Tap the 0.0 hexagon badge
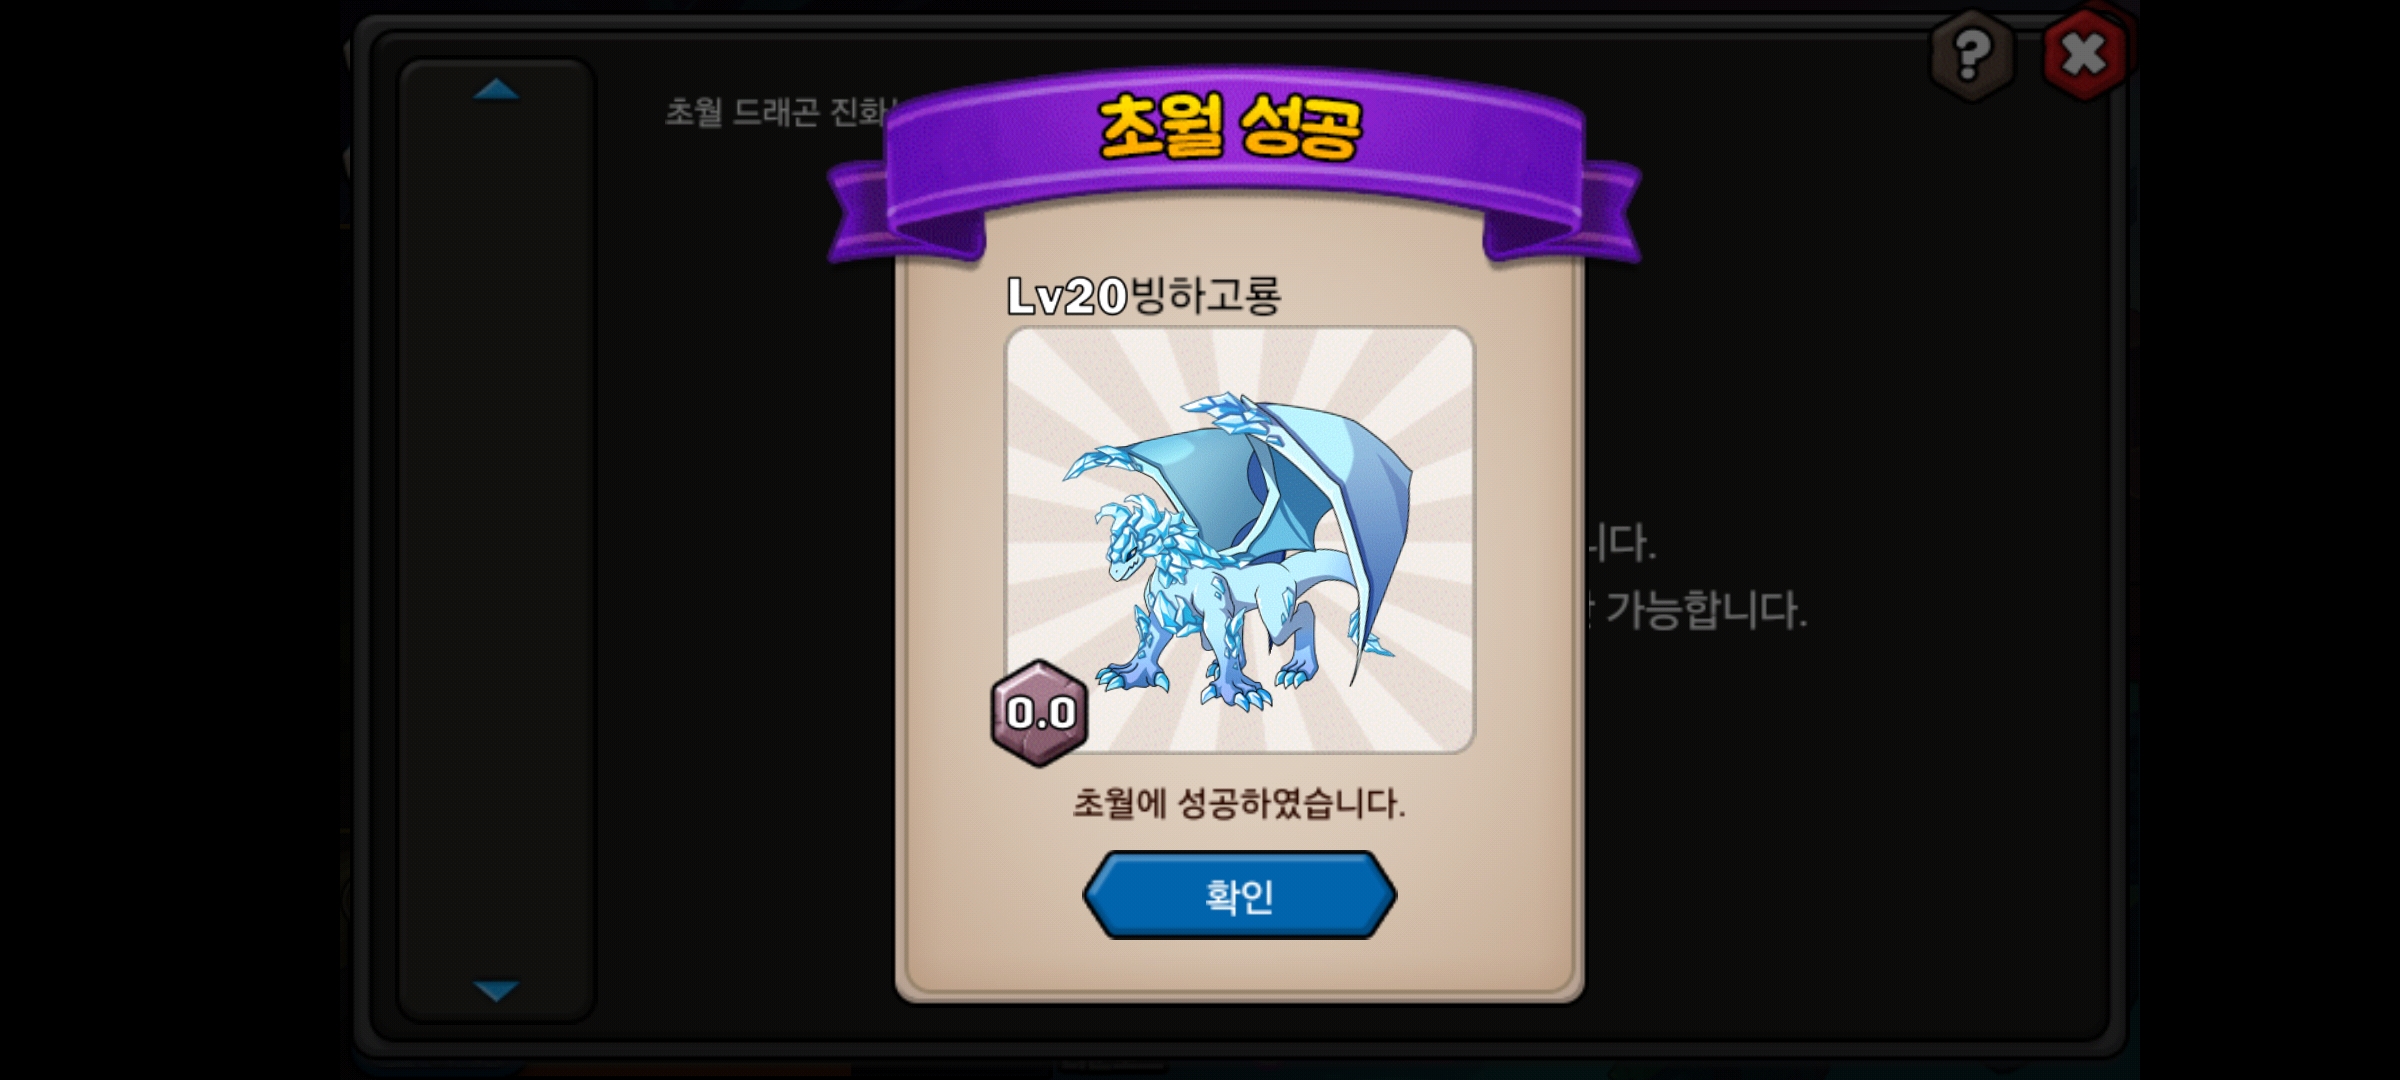The image size is (2400, 1080). 1040,713
